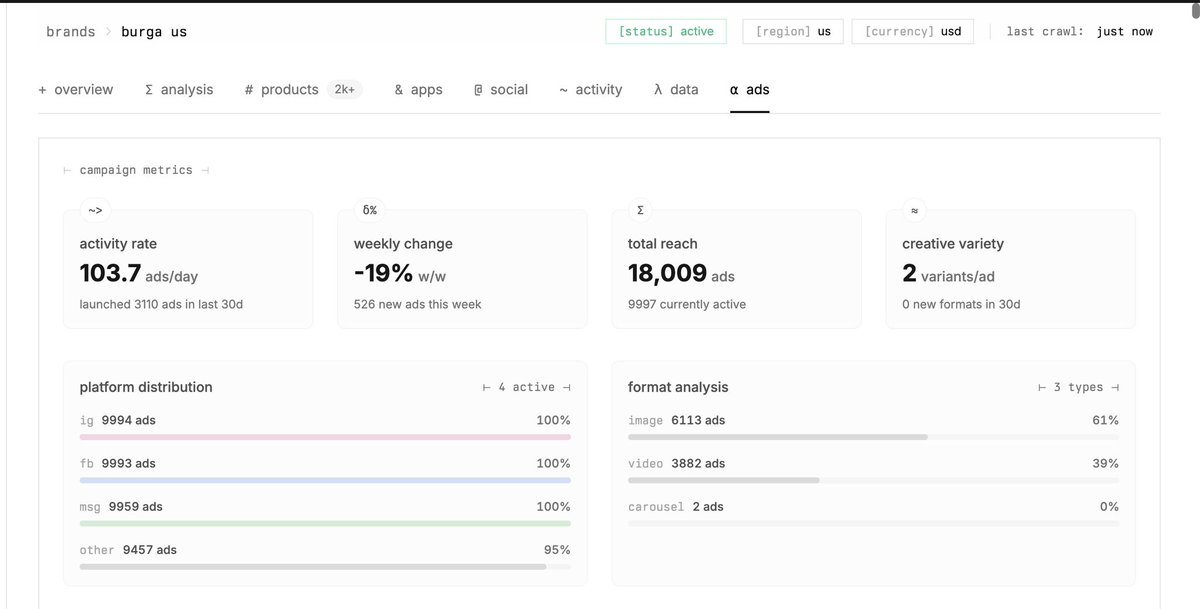The image size is (1200, 609).
Task: Click the right arrow beside campaign metrics
Action: point(207,169)
